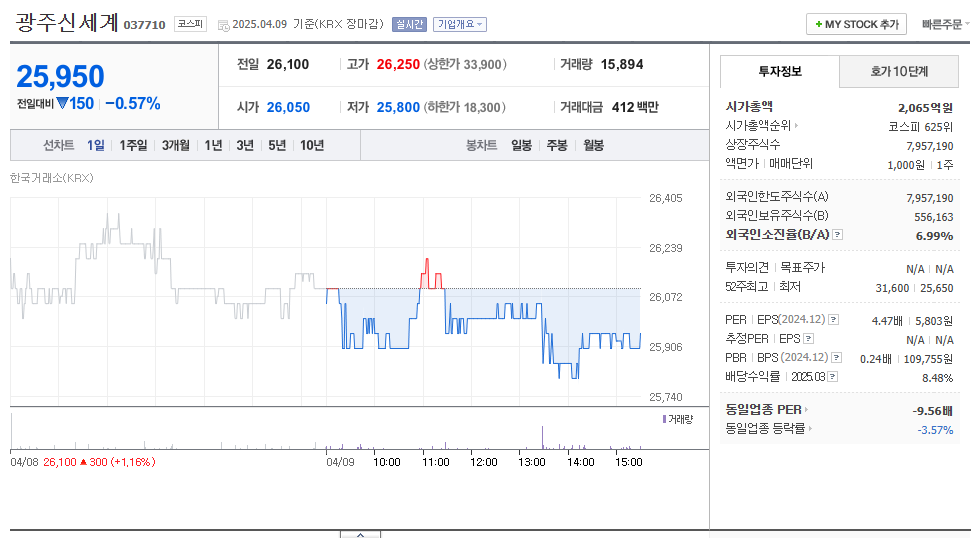Click the -0.57% change percentage
This screenshot has height=538, width=979.
(x=133, y=104)
